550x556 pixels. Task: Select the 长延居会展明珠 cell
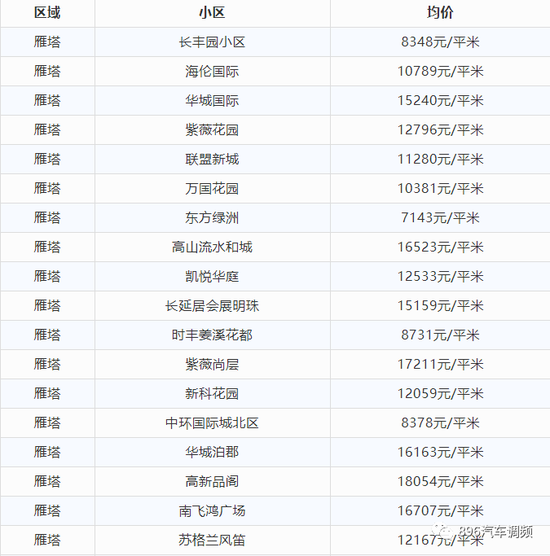(x=212, y=306)
